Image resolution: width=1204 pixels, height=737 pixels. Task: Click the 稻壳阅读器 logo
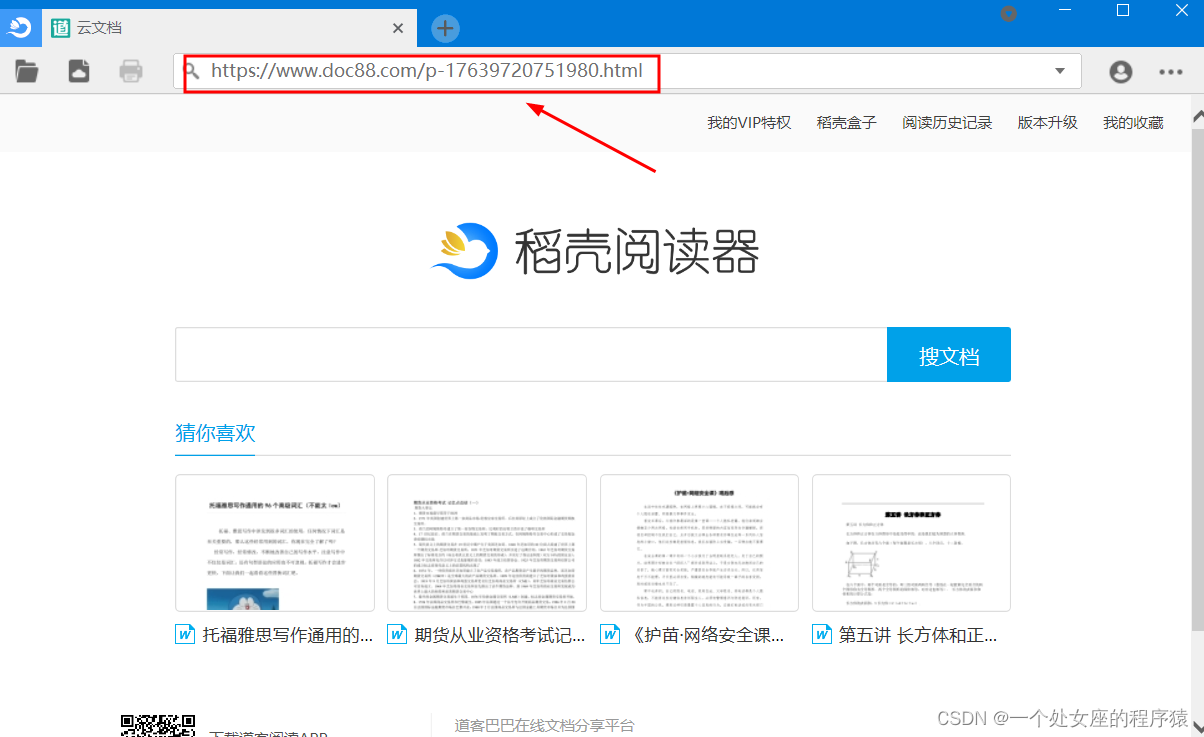[595, 250]
